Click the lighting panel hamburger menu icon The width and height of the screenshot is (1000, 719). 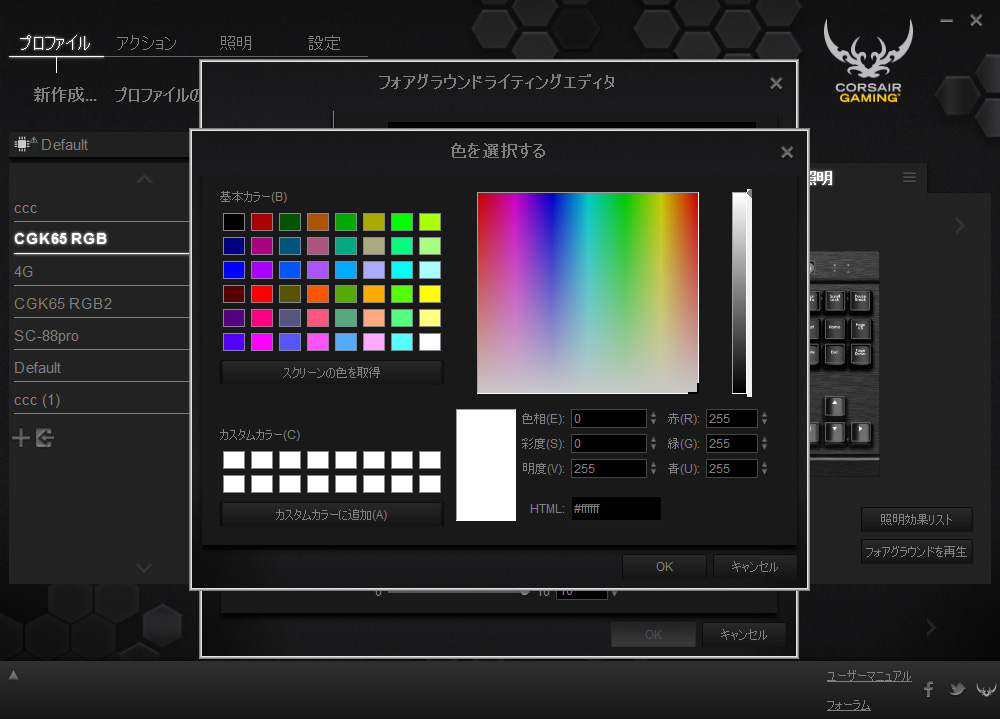(x=909, y=177)
